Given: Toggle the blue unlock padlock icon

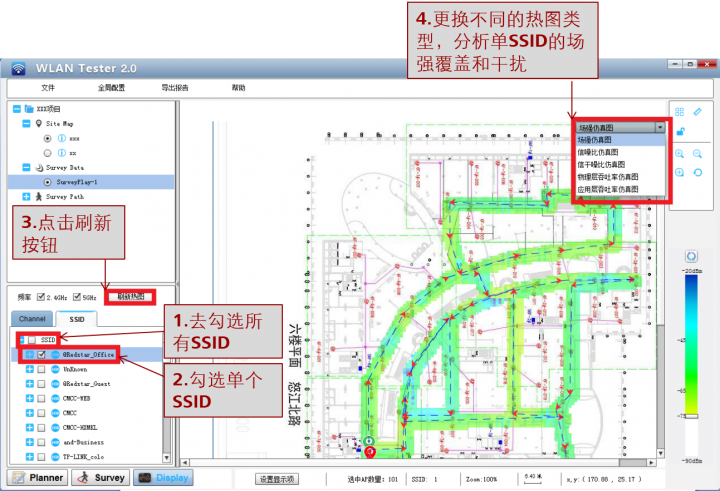Looking at the screenshot, I should coord(680,131).
